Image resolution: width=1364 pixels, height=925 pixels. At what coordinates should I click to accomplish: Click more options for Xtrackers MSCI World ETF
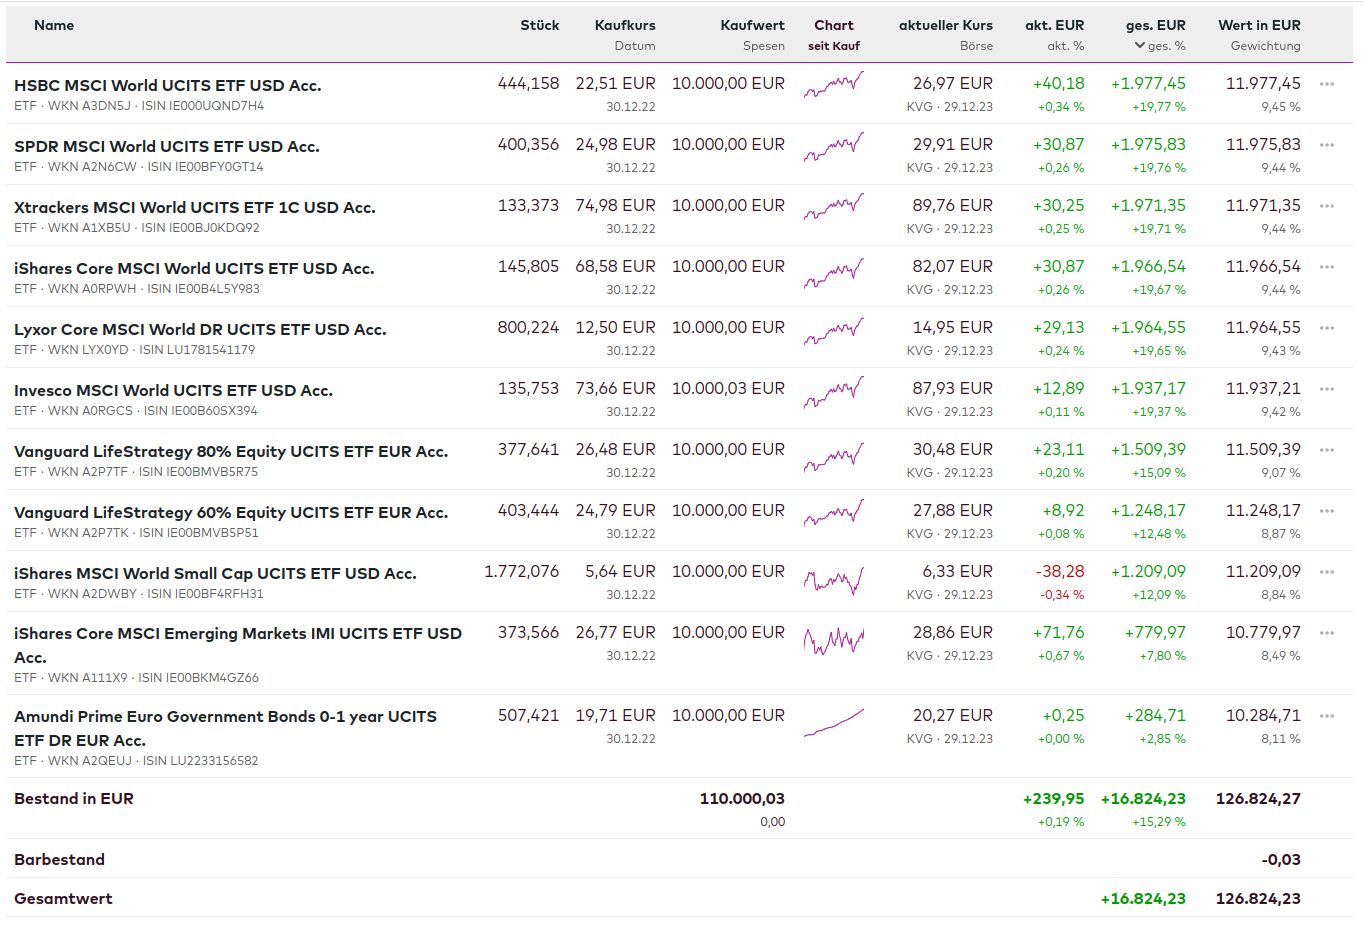(1327, 206)
